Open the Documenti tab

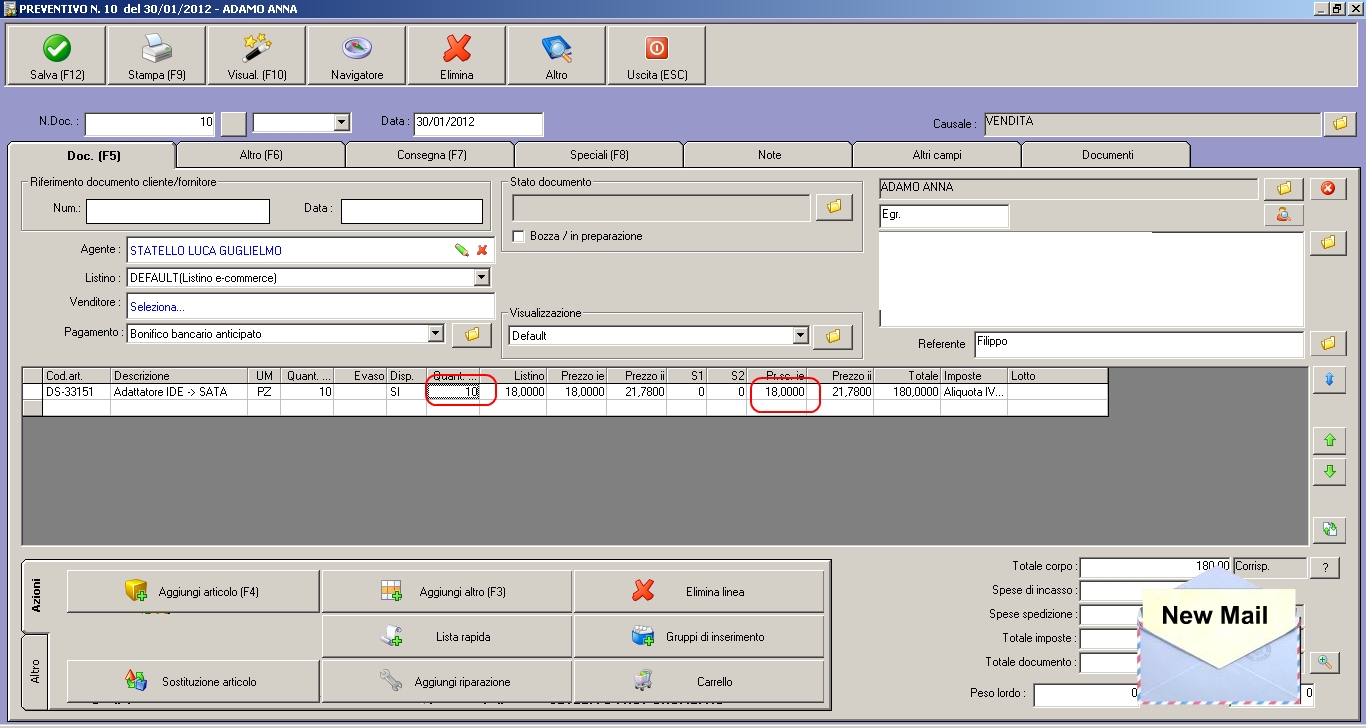tap(1107, 155)
